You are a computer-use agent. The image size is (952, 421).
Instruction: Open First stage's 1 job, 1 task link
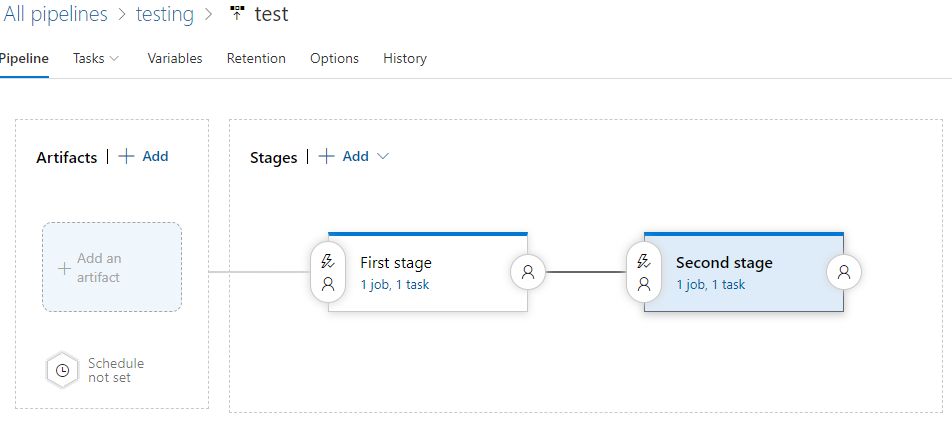[395, 284]
